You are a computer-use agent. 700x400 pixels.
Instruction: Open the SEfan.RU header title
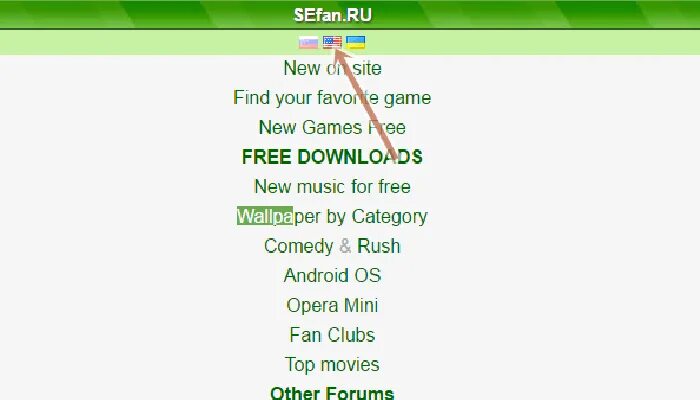pos(333,15)
